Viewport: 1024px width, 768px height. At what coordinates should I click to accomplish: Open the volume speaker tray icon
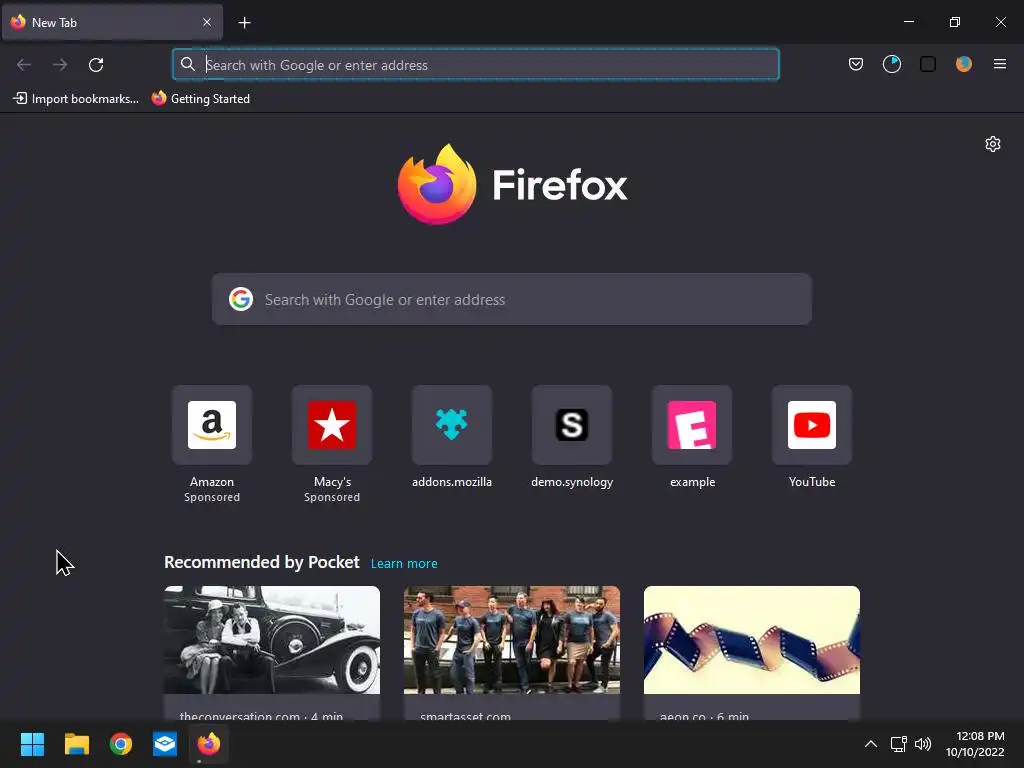923,744
